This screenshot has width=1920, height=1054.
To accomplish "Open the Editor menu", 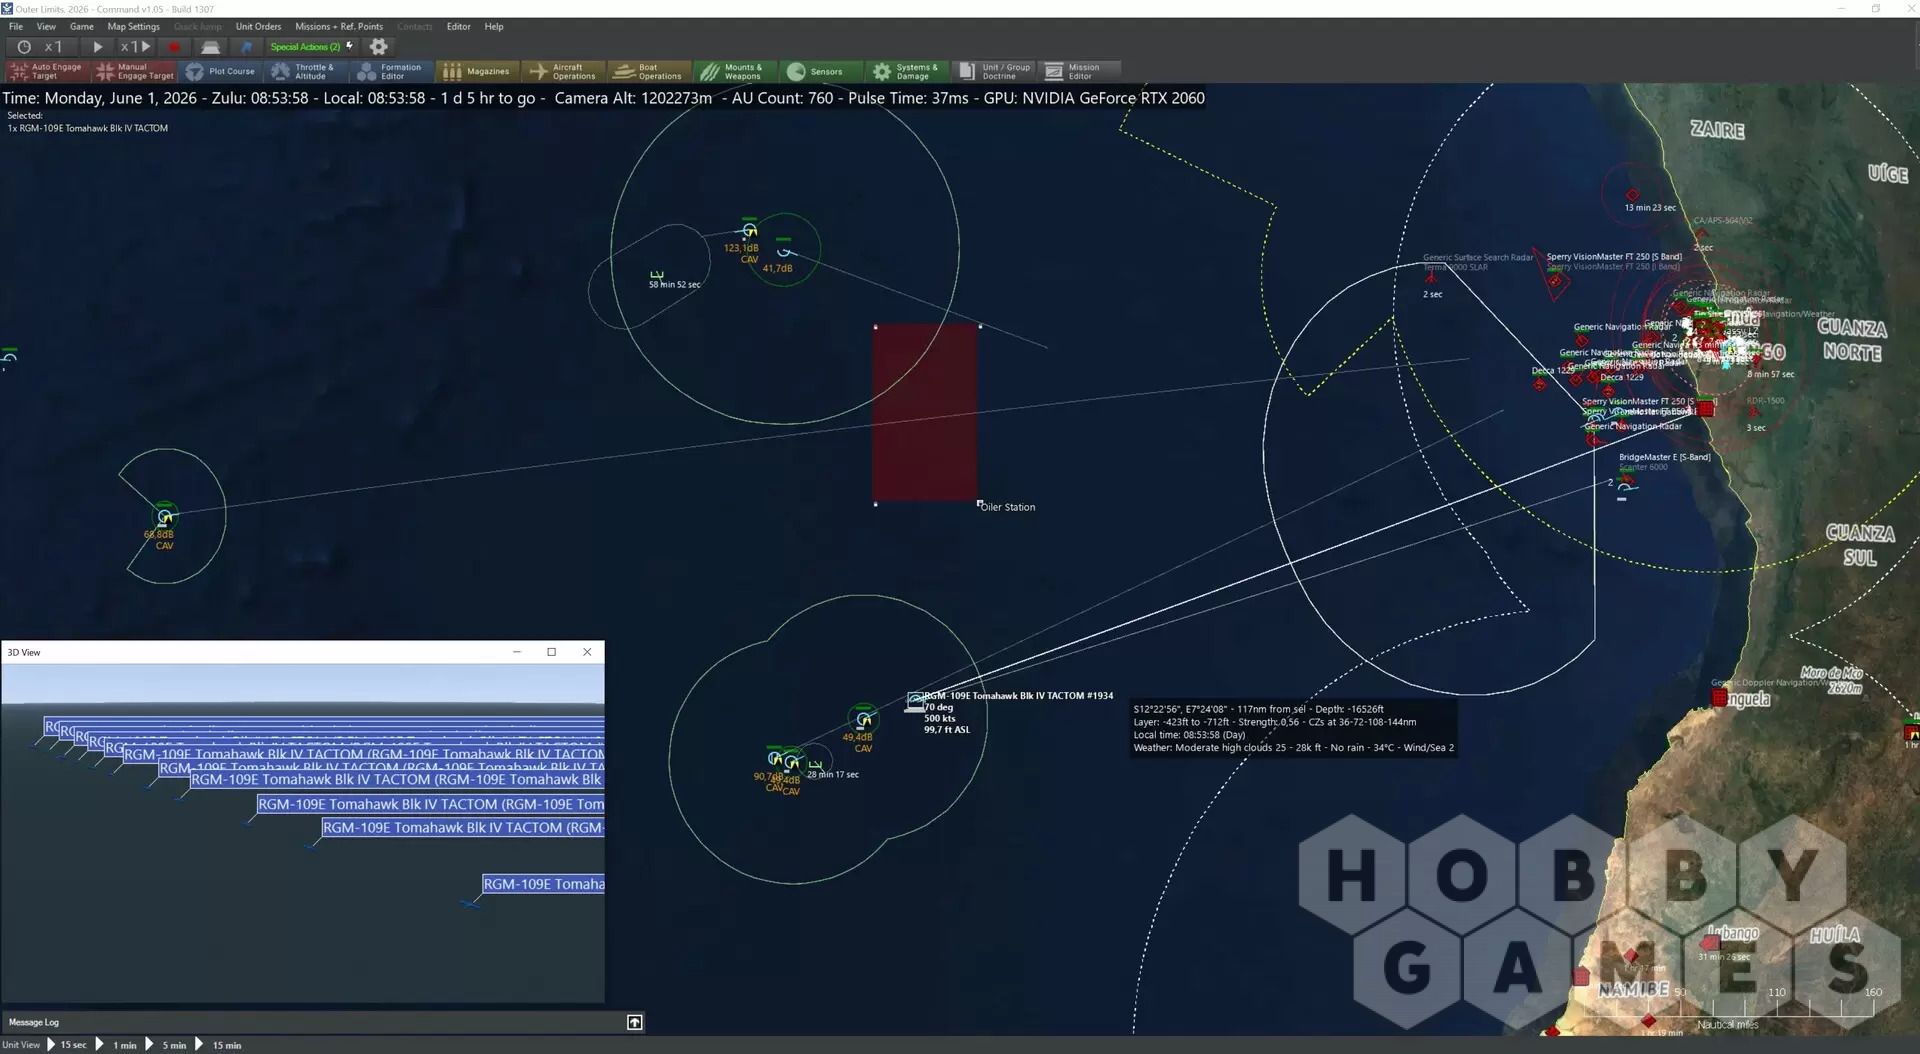I will coord(458,27).
